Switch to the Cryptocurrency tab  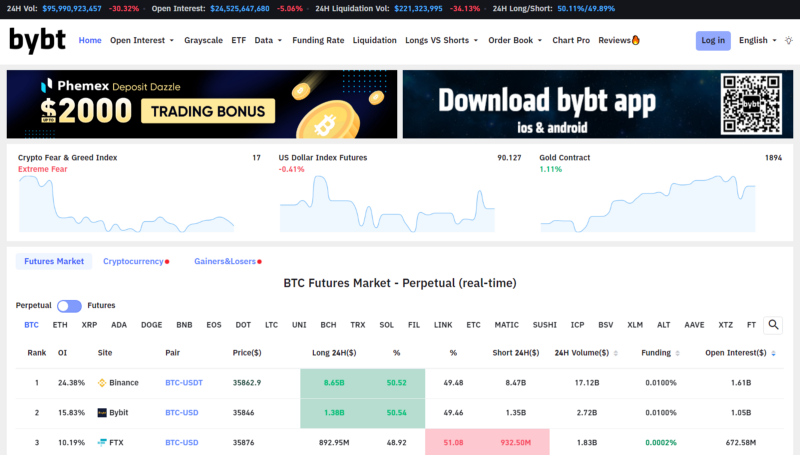tap(136, 261)
